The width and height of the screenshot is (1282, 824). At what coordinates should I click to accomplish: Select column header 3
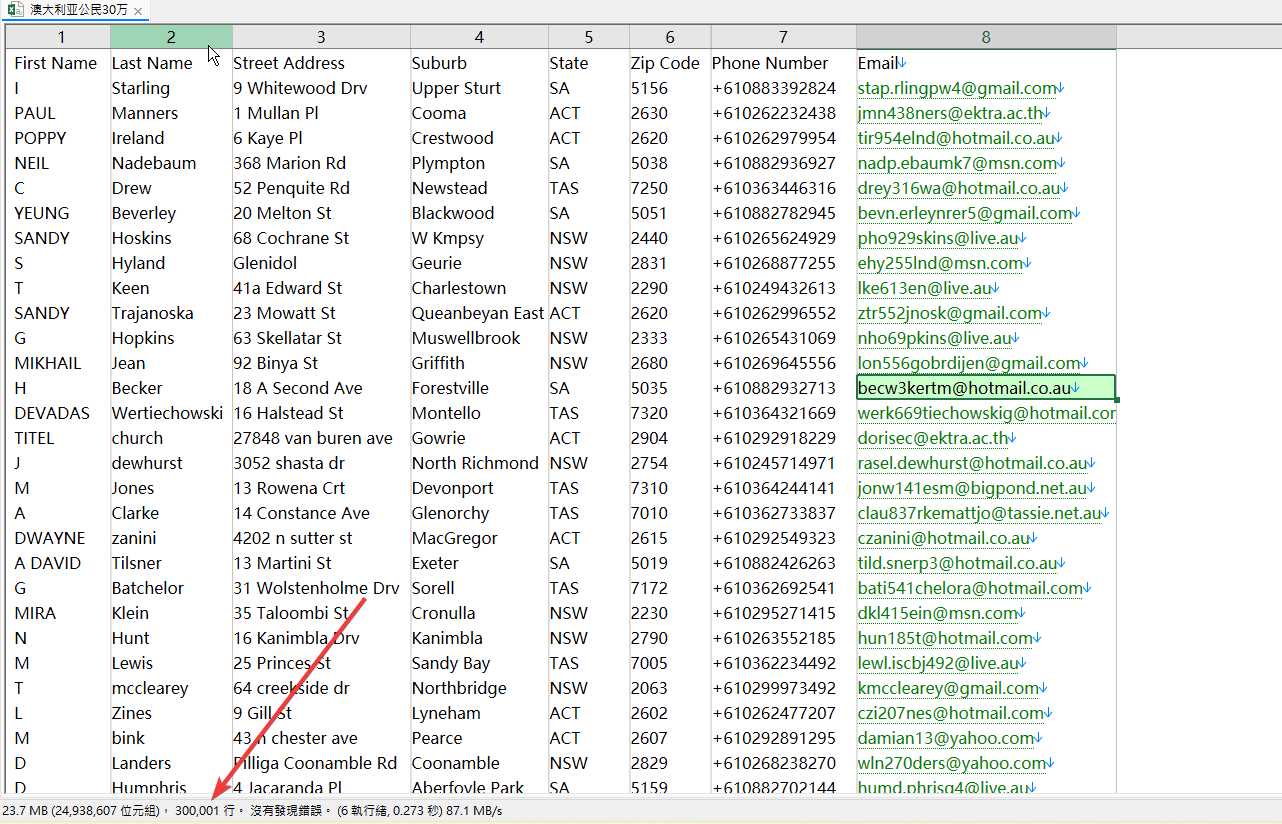point(321,37)
